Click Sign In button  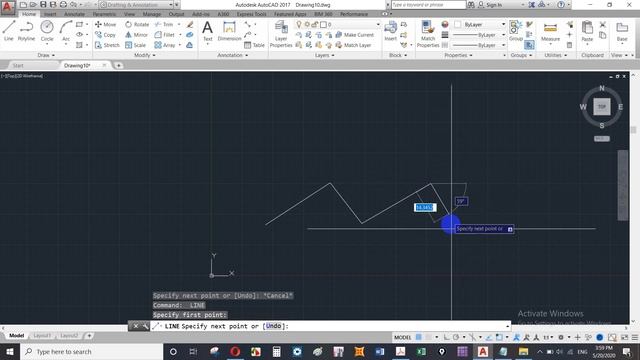pyautogui.click(x=490, y=5)
